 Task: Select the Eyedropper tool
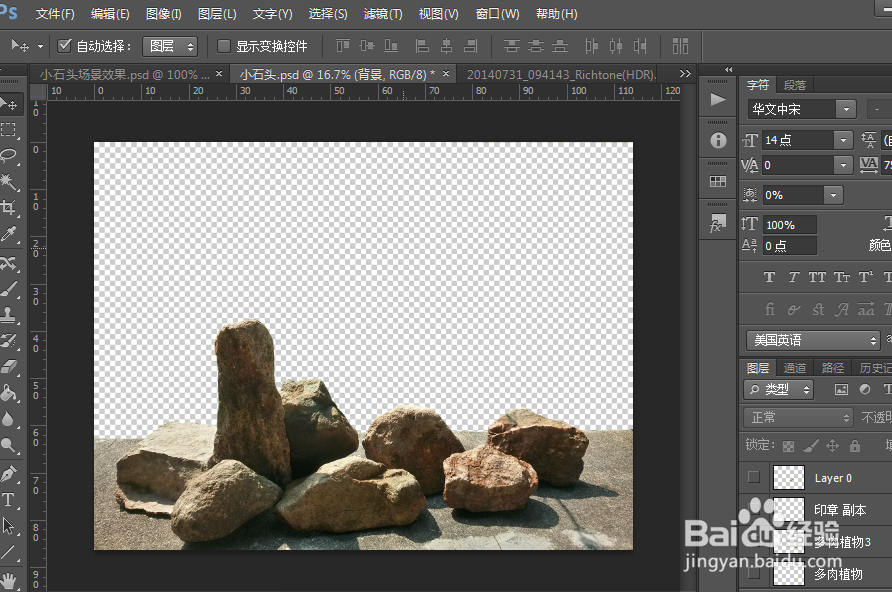pyautogui.click(x=9, y=233)
